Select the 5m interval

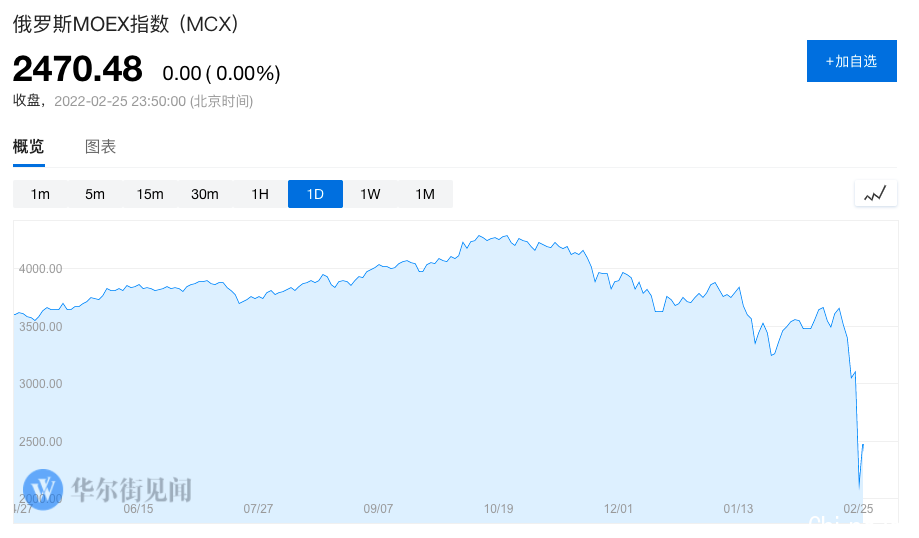(95, 194)
